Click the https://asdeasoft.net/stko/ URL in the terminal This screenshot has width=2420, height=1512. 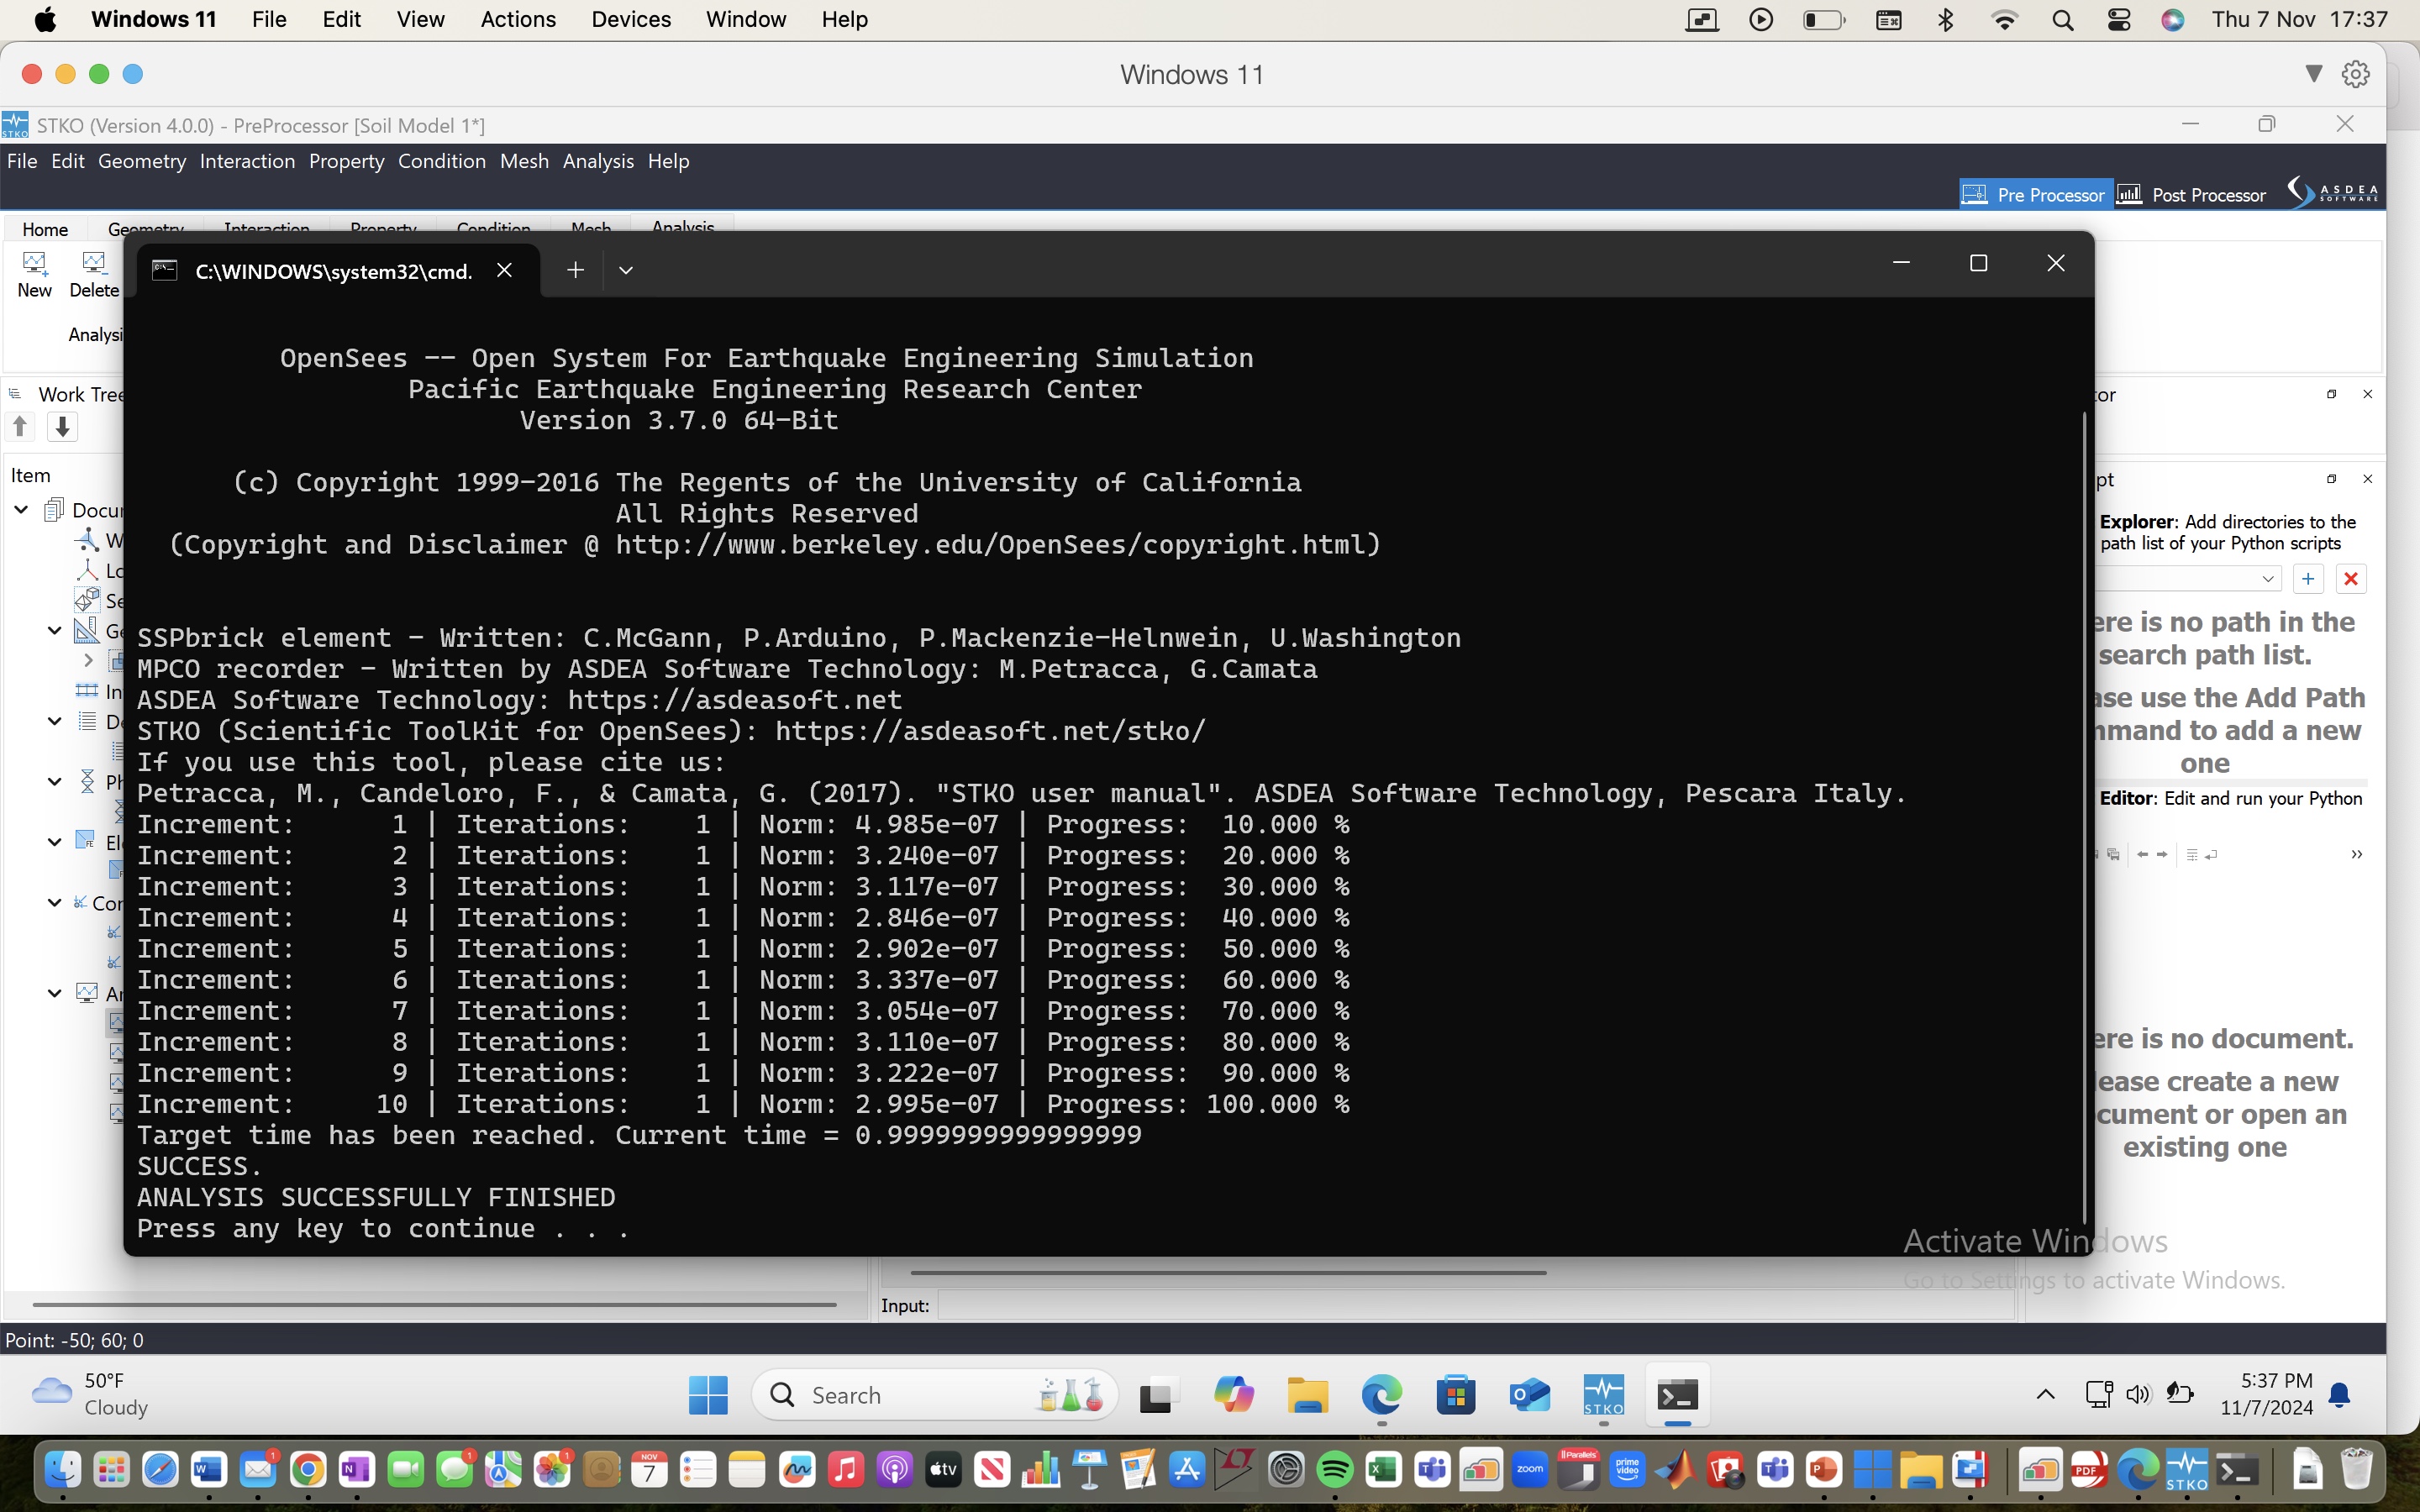click(990, 731)
